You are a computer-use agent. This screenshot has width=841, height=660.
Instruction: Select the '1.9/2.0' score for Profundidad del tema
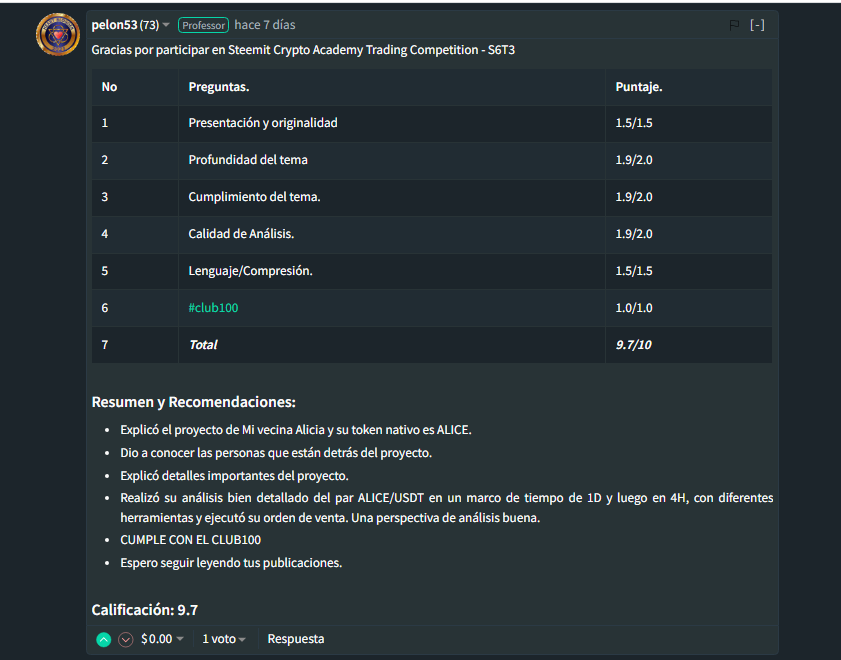coord(634,160)
